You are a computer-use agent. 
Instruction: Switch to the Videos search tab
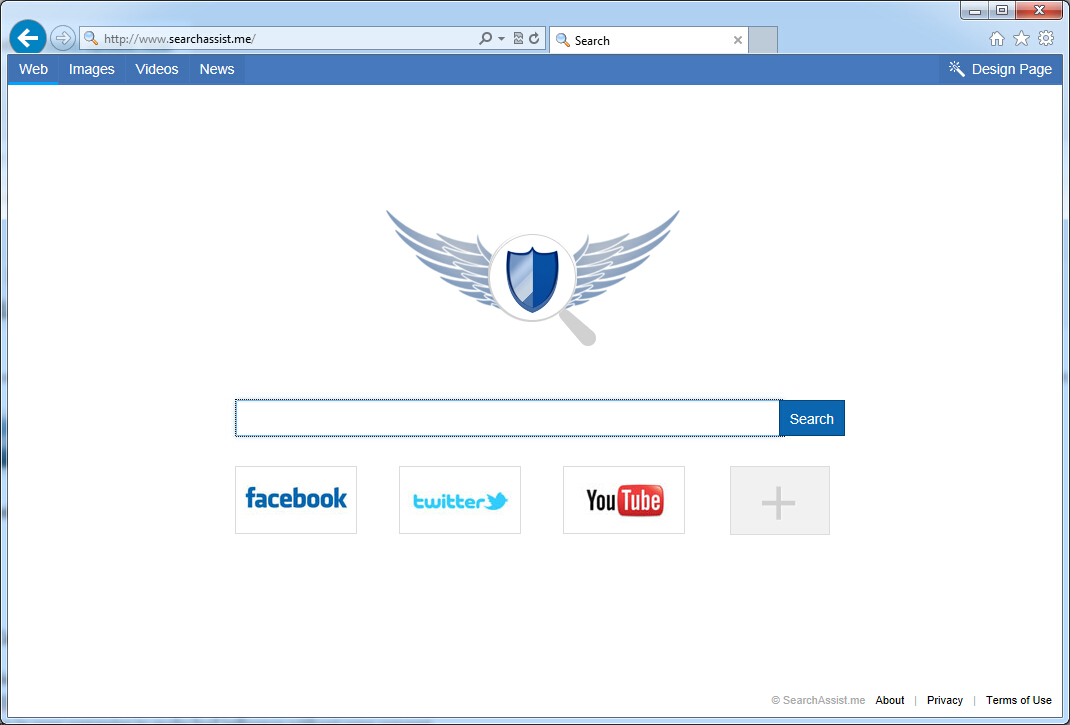(x=157, y=69)
